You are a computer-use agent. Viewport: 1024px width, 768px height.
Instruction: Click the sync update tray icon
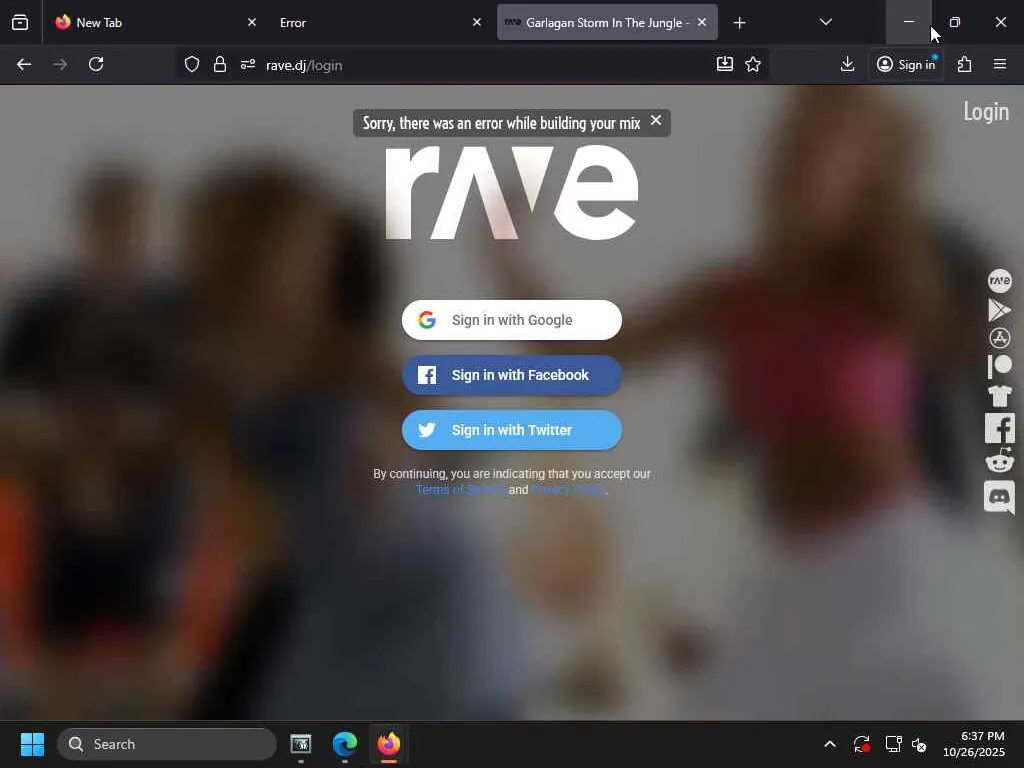[861, 744]
